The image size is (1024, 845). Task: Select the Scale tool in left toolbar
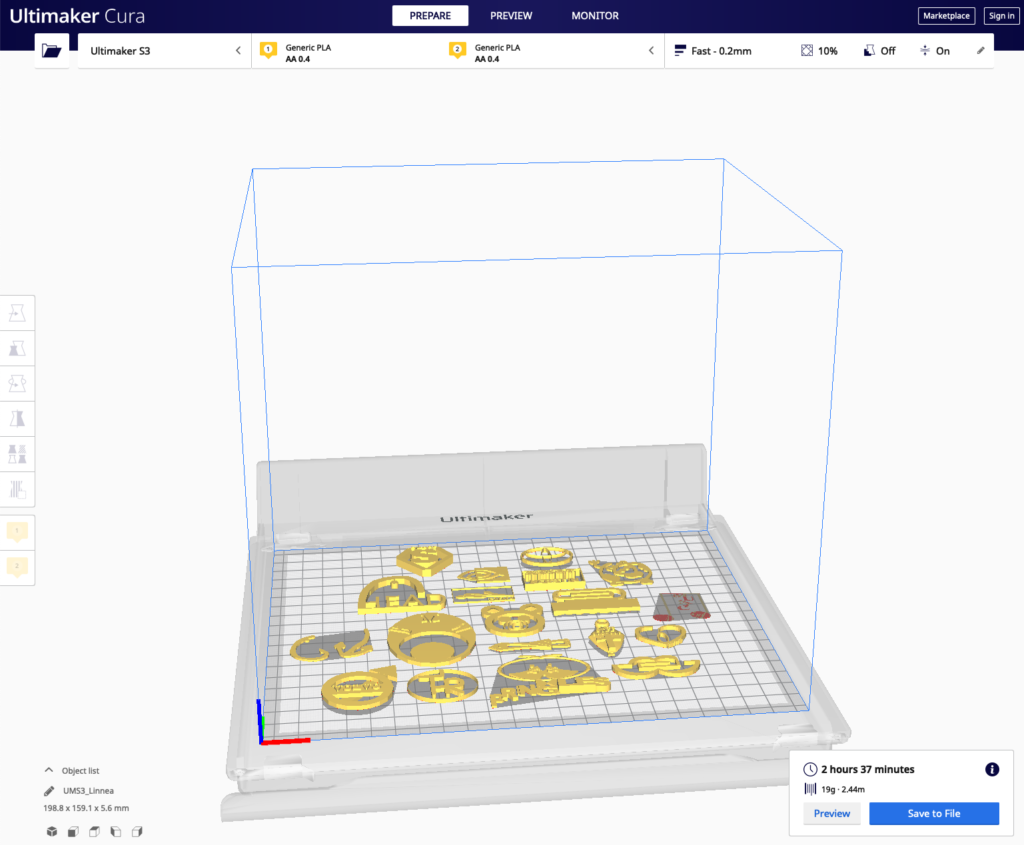pyautogui.click(x=18, y=349)
